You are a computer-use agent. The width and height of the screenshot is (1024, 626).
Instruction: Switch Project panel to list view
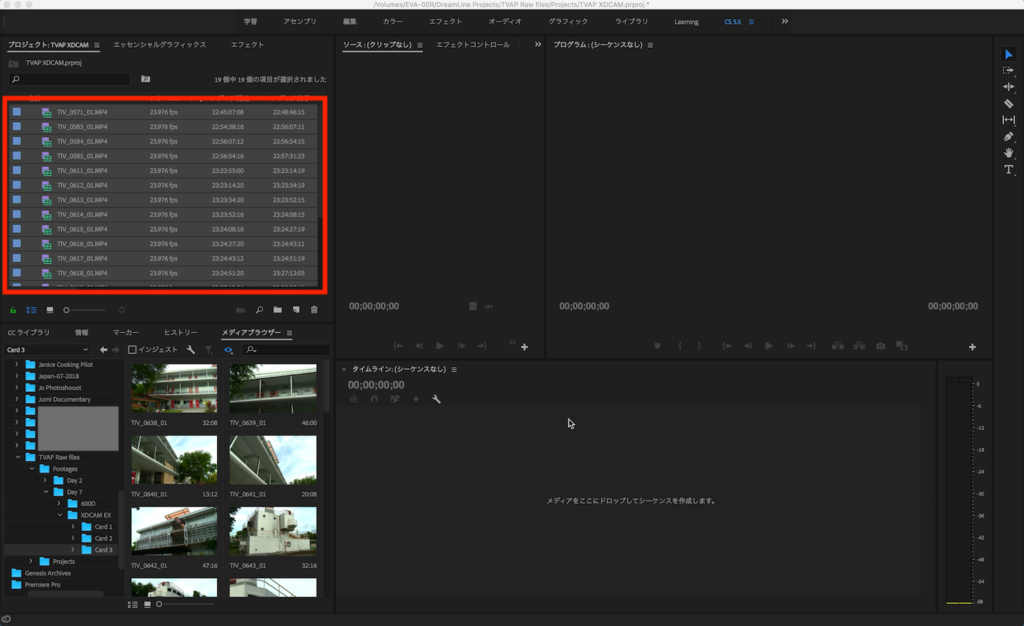point(31,310)
